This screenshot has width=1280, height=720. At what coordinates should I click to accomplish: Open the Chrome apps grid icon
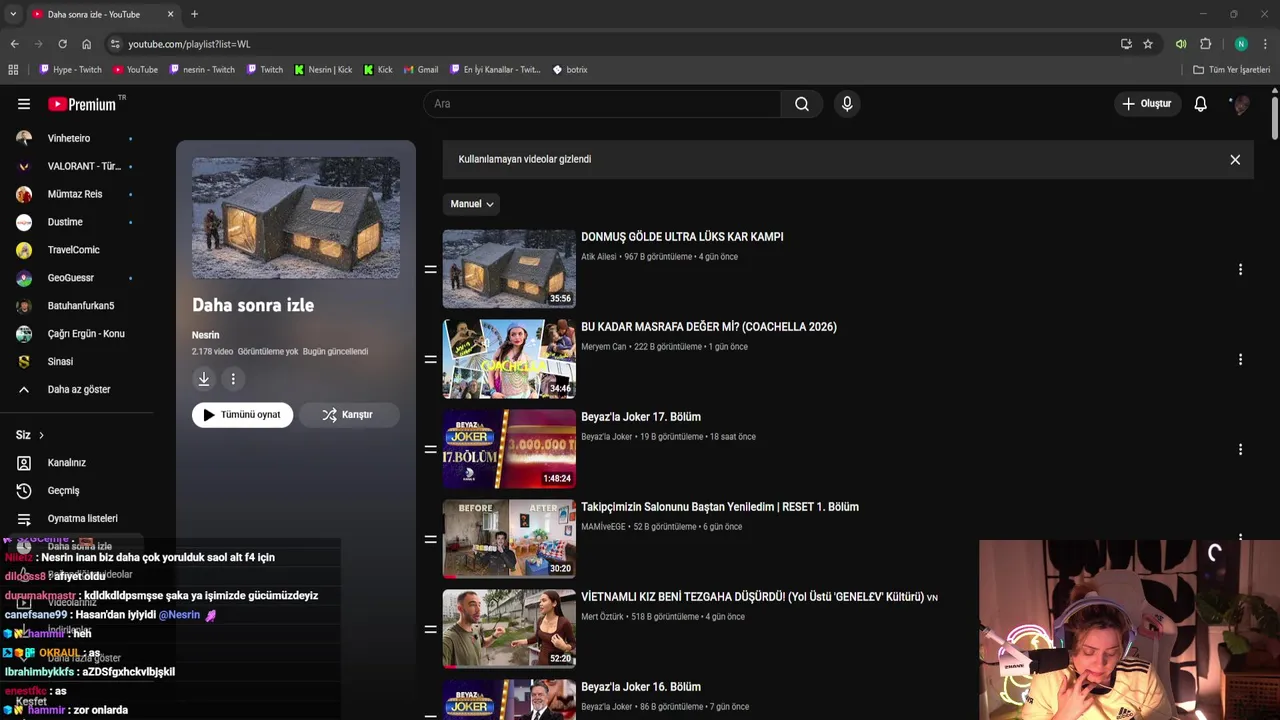(13, 70)
